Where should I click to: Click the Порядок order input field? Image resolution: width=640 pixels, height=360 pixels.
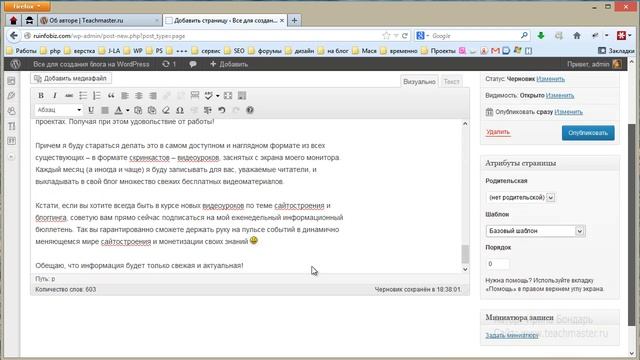pos(497,264)
